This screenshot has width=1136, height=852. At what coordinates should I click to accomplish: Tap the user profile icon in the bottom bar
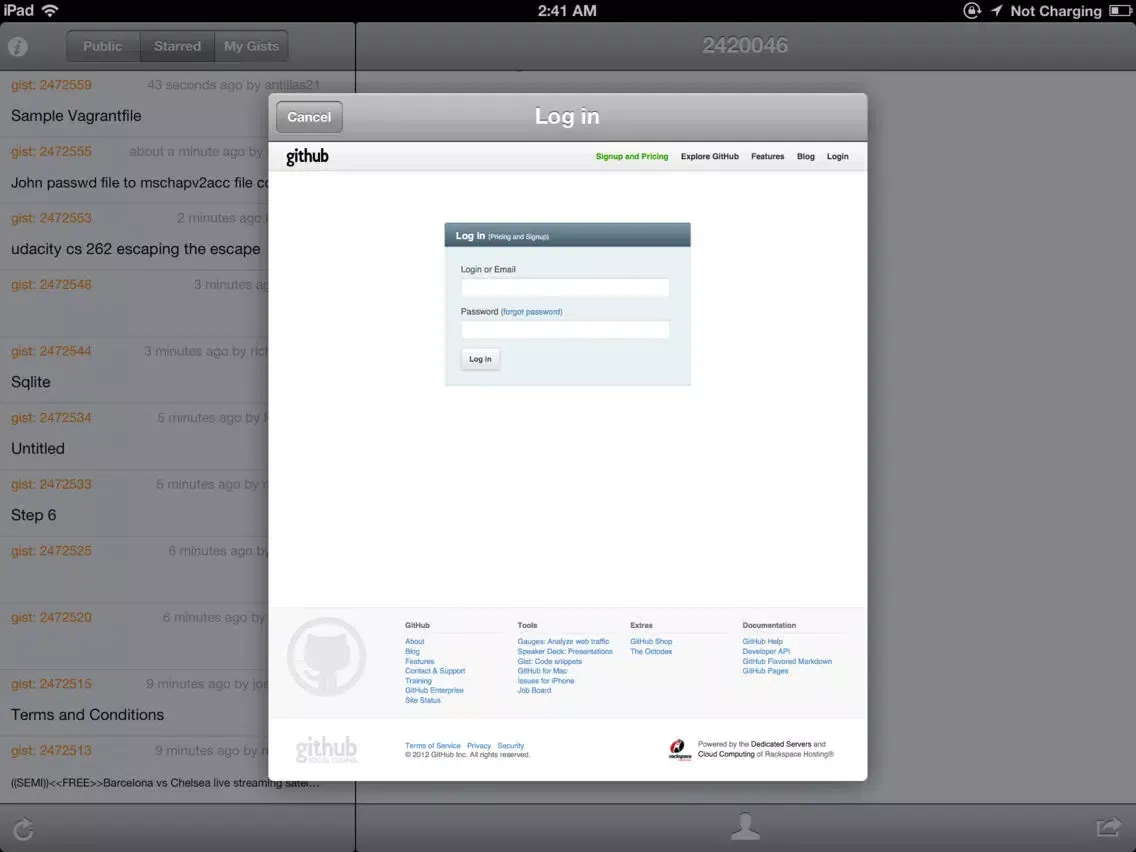coord(745,826)
